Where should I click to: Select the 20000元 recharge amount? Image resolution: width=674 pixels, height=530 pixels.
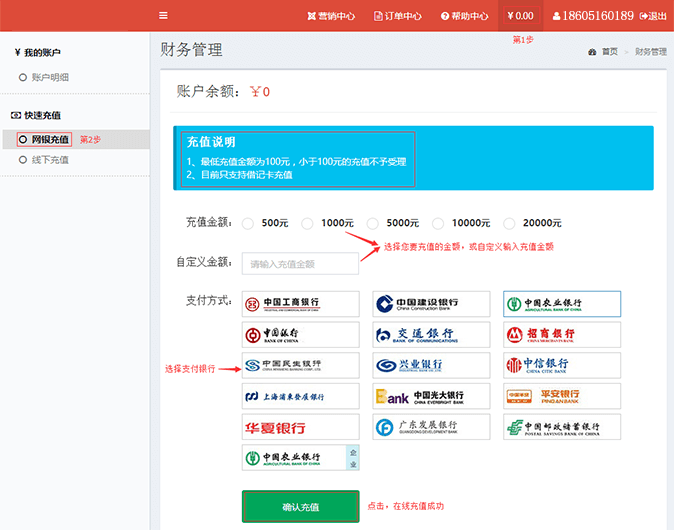pos(510,223)
